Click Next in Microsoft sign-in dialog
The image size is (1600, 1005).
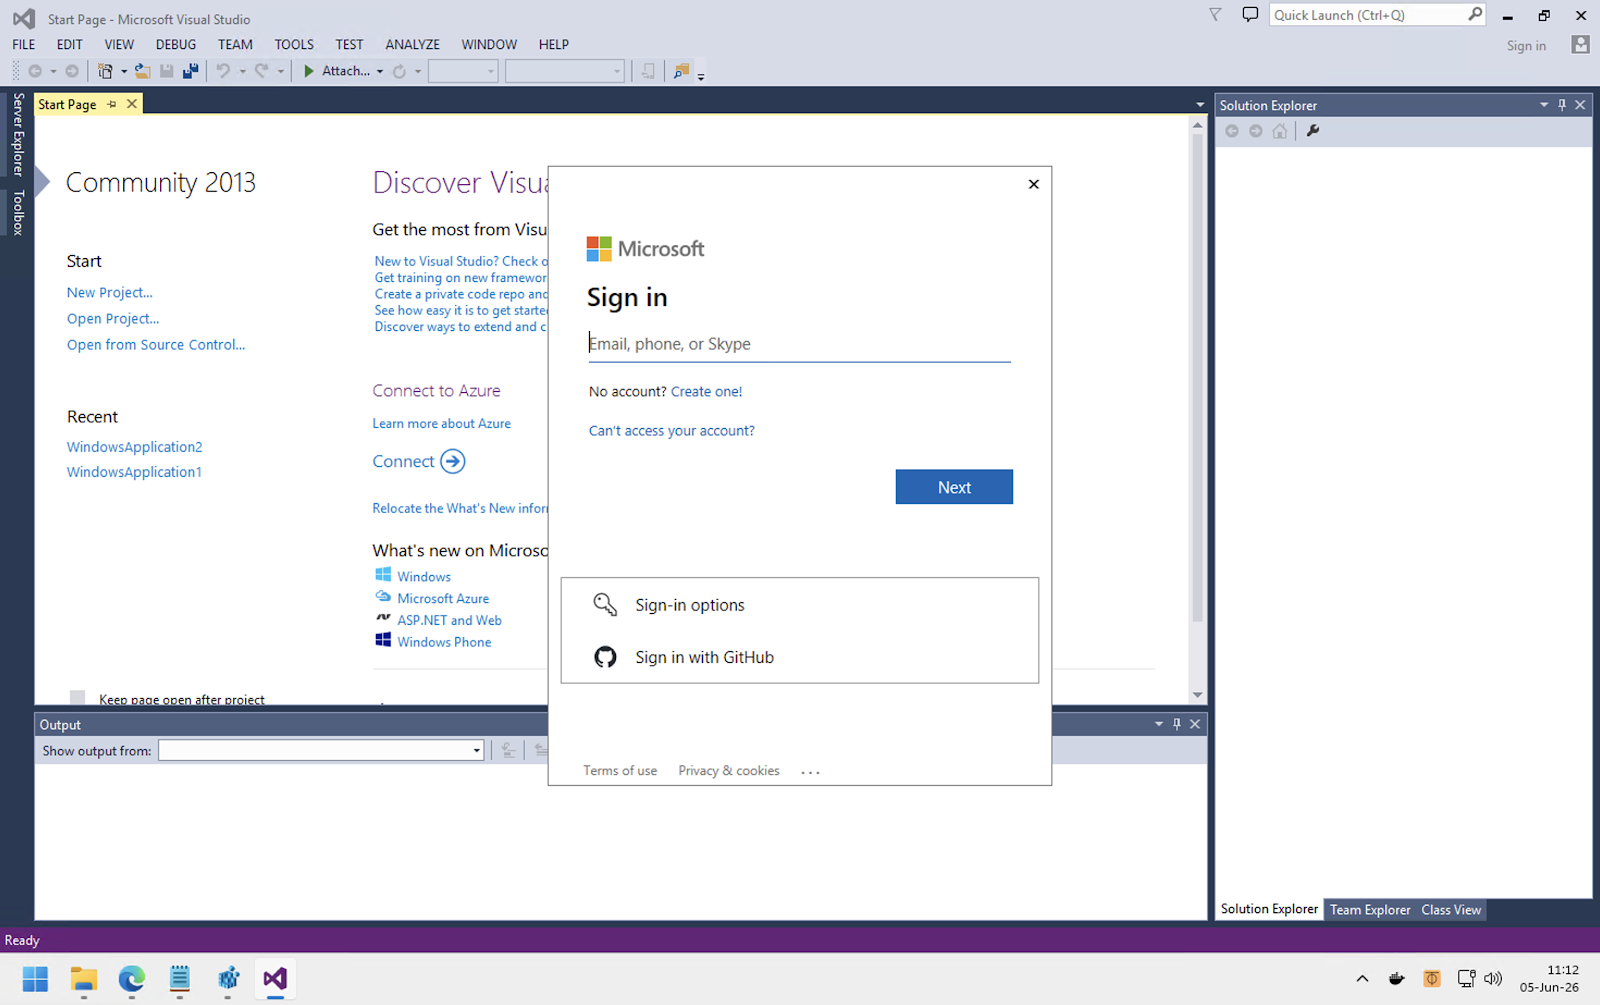point(954,487)
